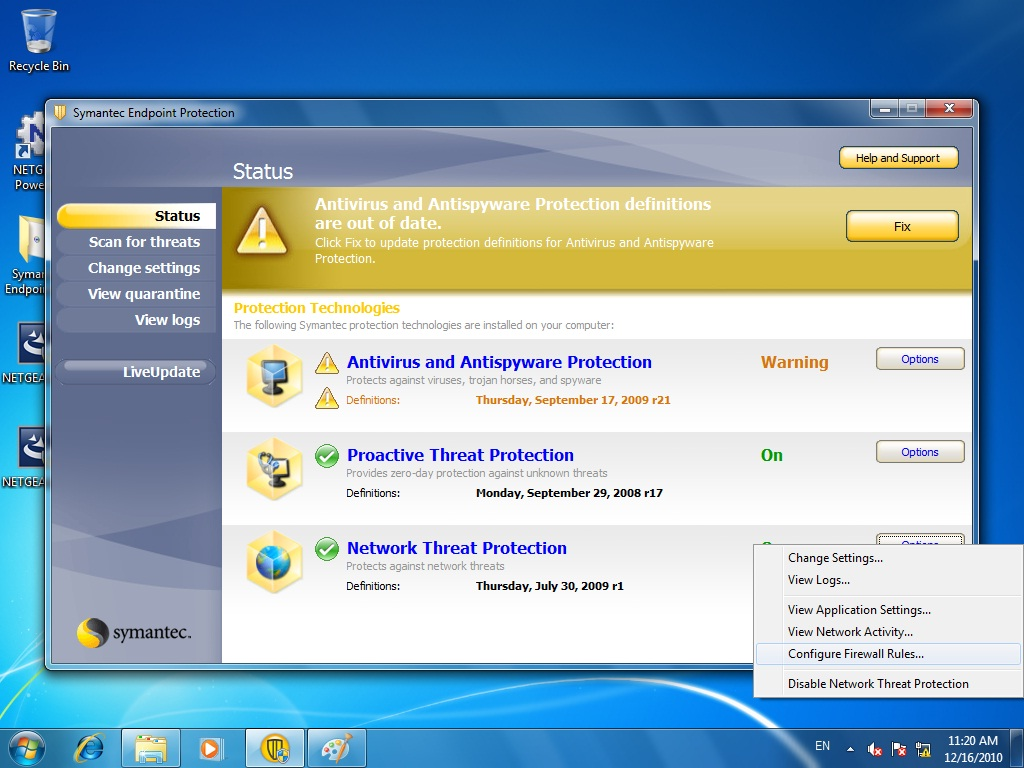Click the yellow warning triangle in banner
The height and width of the screenshot is (768, 1024).
(x=262, y=231)
